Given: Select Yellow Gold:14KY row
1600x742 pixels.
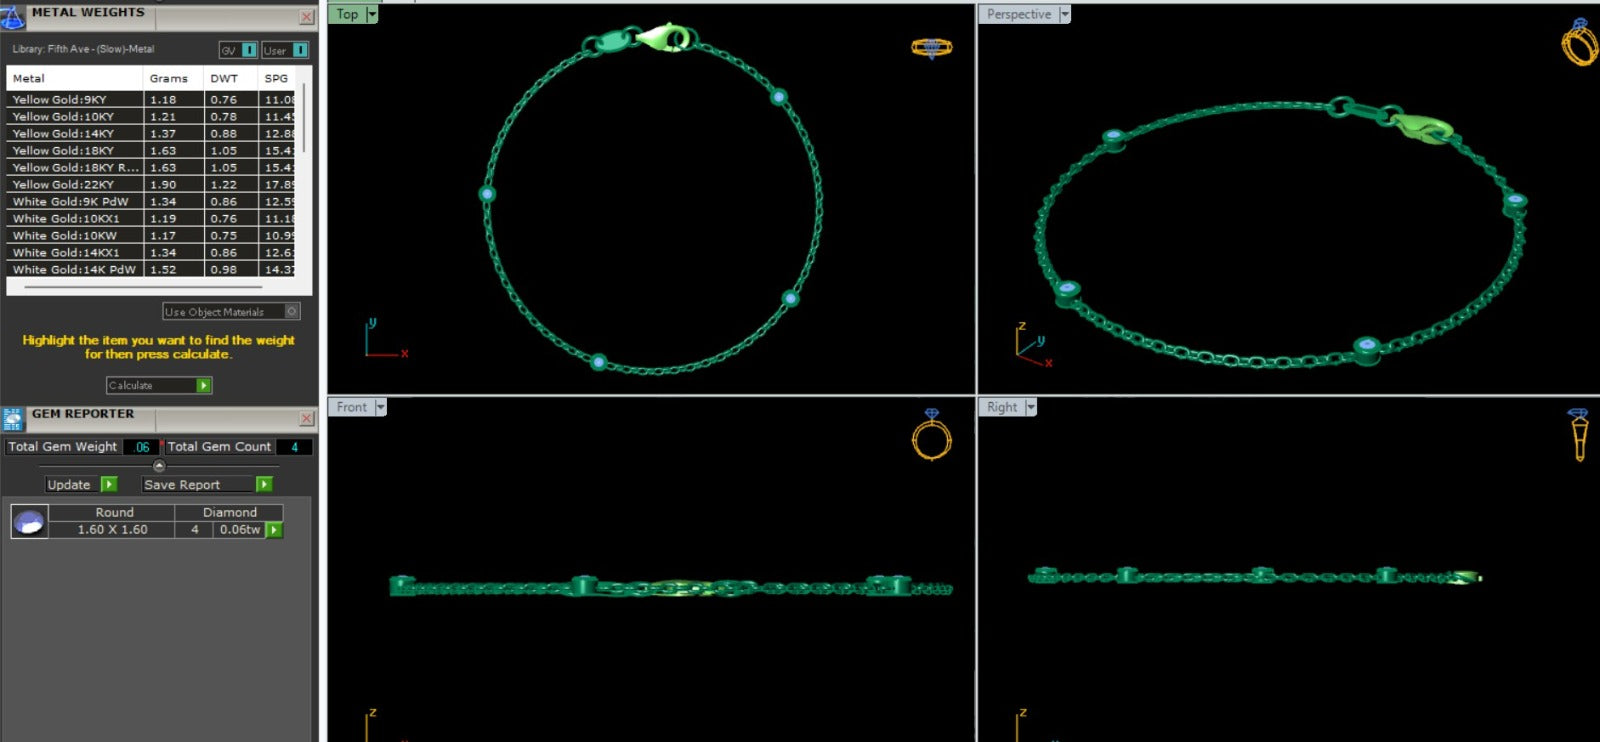Looking at the screenshot, I should tap(75, 134).
